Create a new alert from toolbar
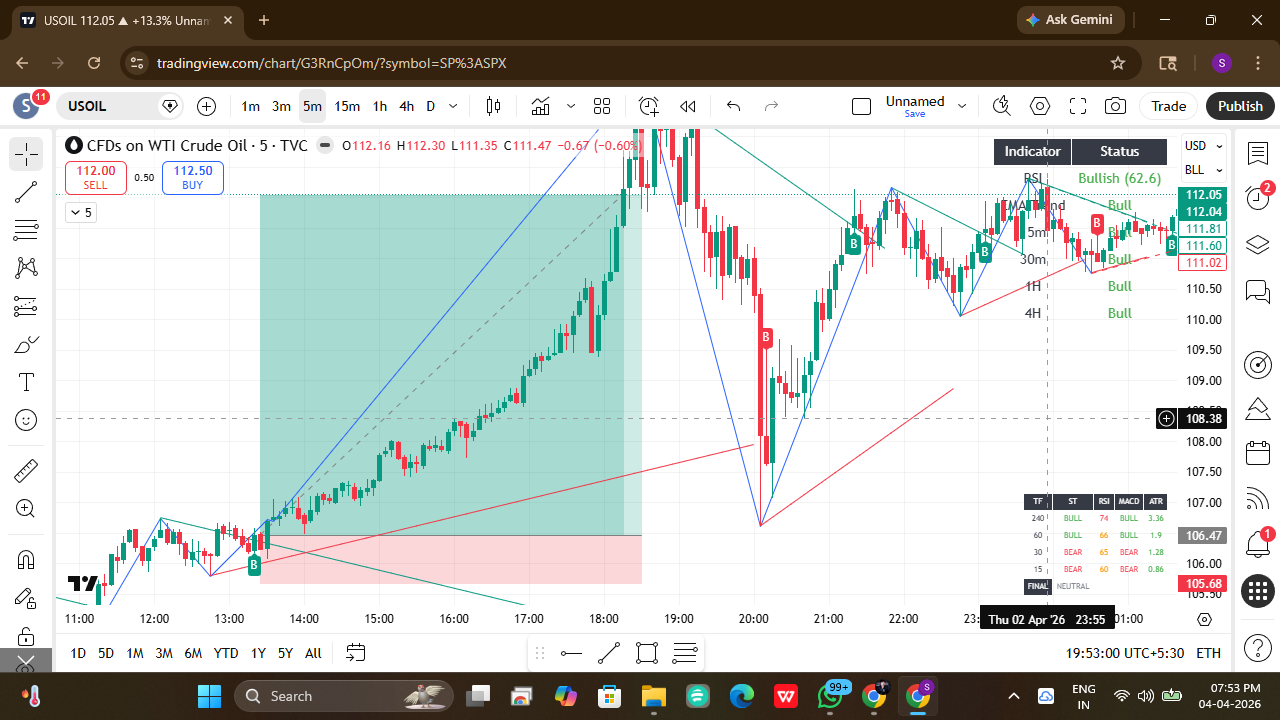 (x=649, y=106)
